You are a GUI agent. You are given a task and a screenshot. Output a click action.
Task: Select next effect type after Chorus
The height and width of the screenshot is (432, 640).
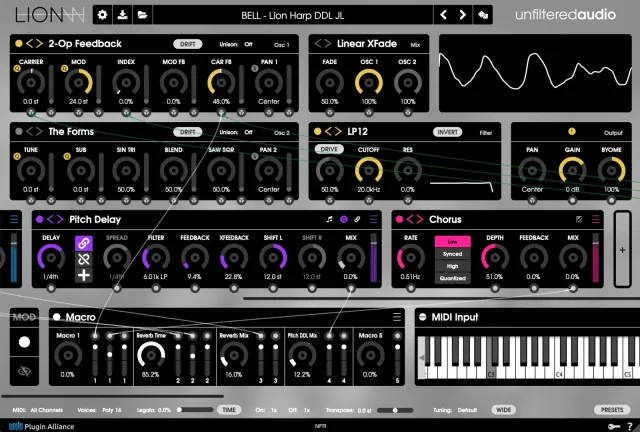pyautogui.click(x=420, y=220)
